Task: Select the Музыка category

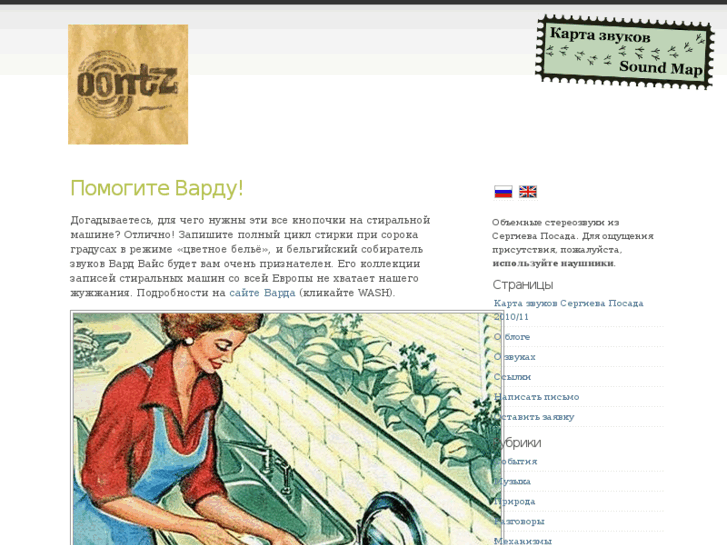Action: click(512, 481)
